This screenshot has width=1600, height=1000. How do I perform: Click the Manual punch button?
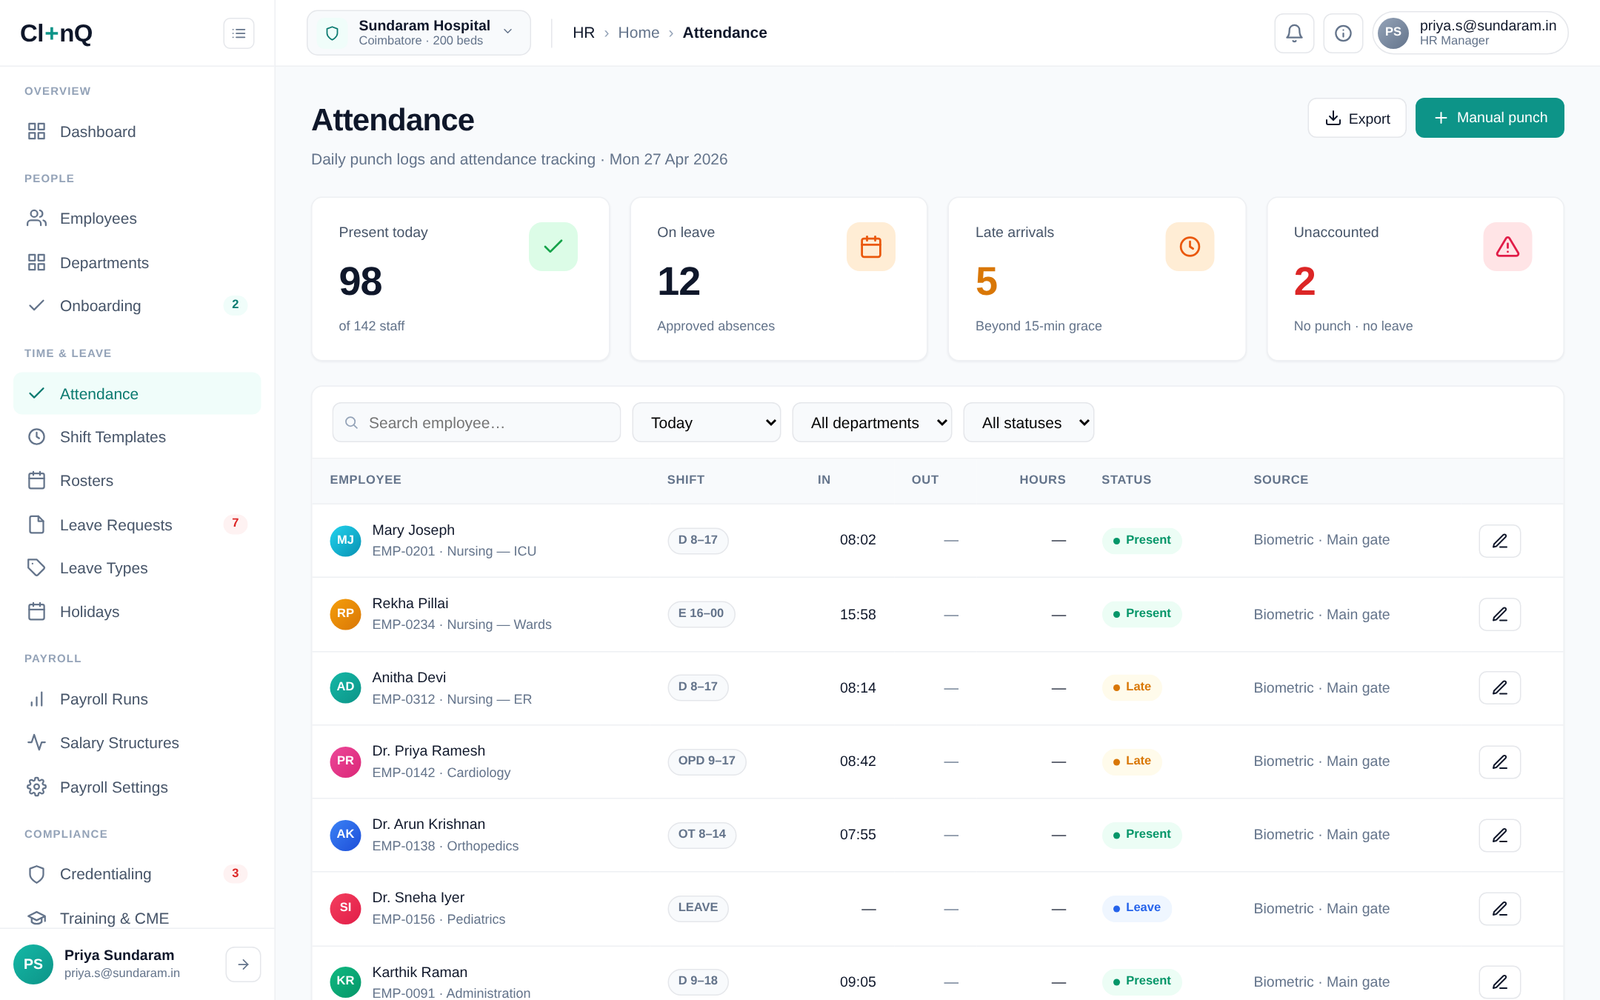[1490, 118]
